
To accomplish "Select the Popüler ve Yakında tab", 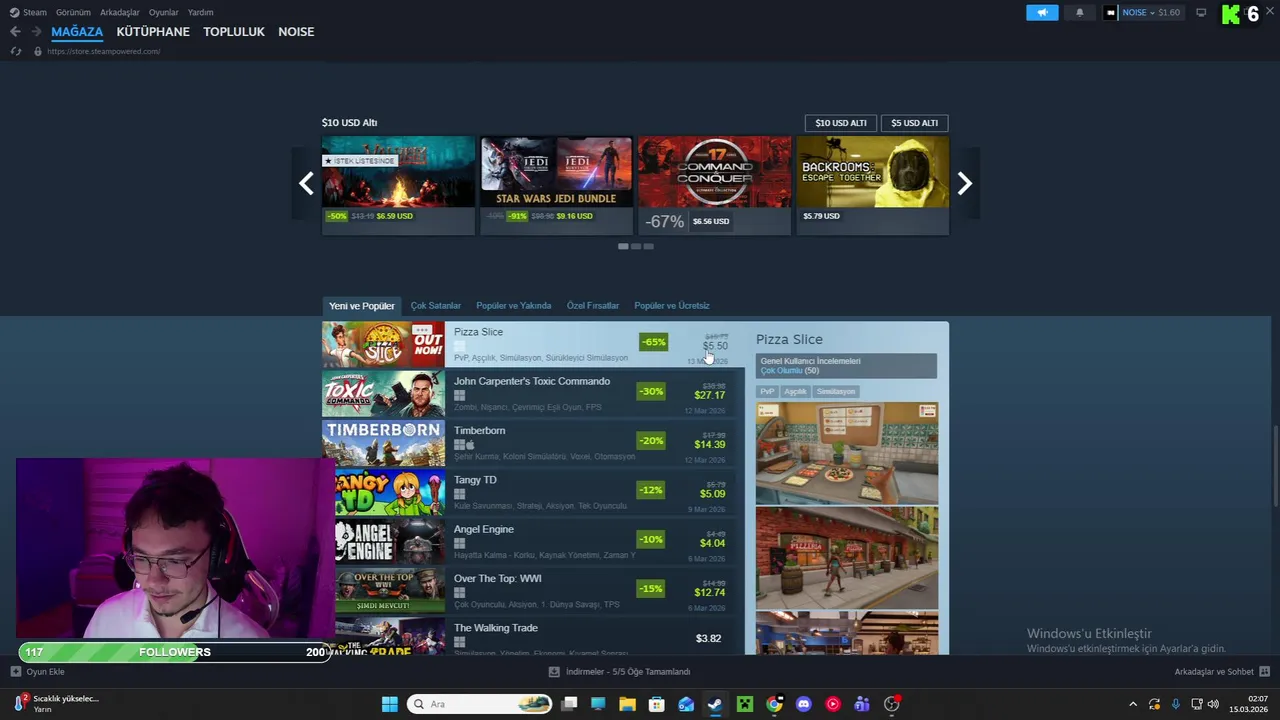I will coord(514,306).
